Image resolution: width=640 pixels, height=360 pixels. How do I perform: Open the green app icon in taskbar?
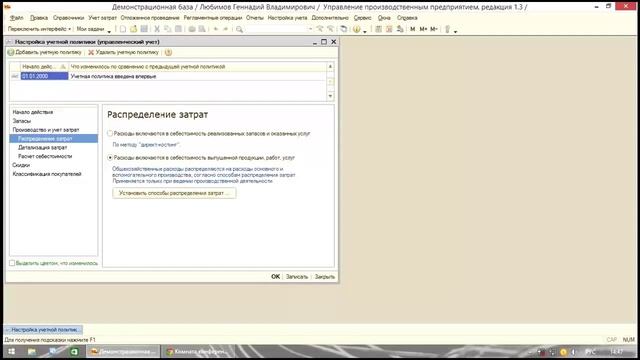pyautogui.click(x=74, y=351)
